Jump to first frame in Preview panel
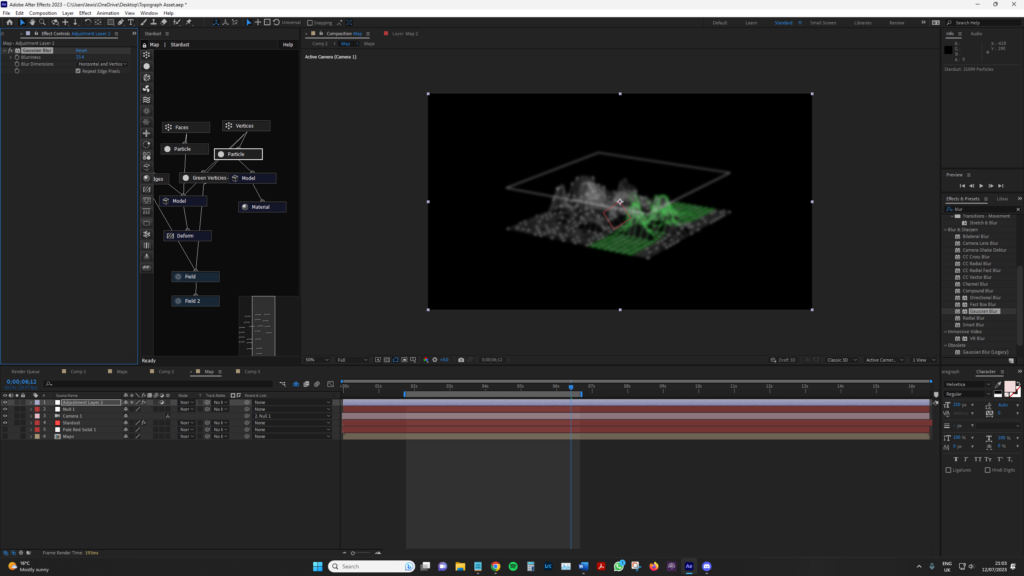This screenshot has width=1024, height=576. [x=962, y=185]
